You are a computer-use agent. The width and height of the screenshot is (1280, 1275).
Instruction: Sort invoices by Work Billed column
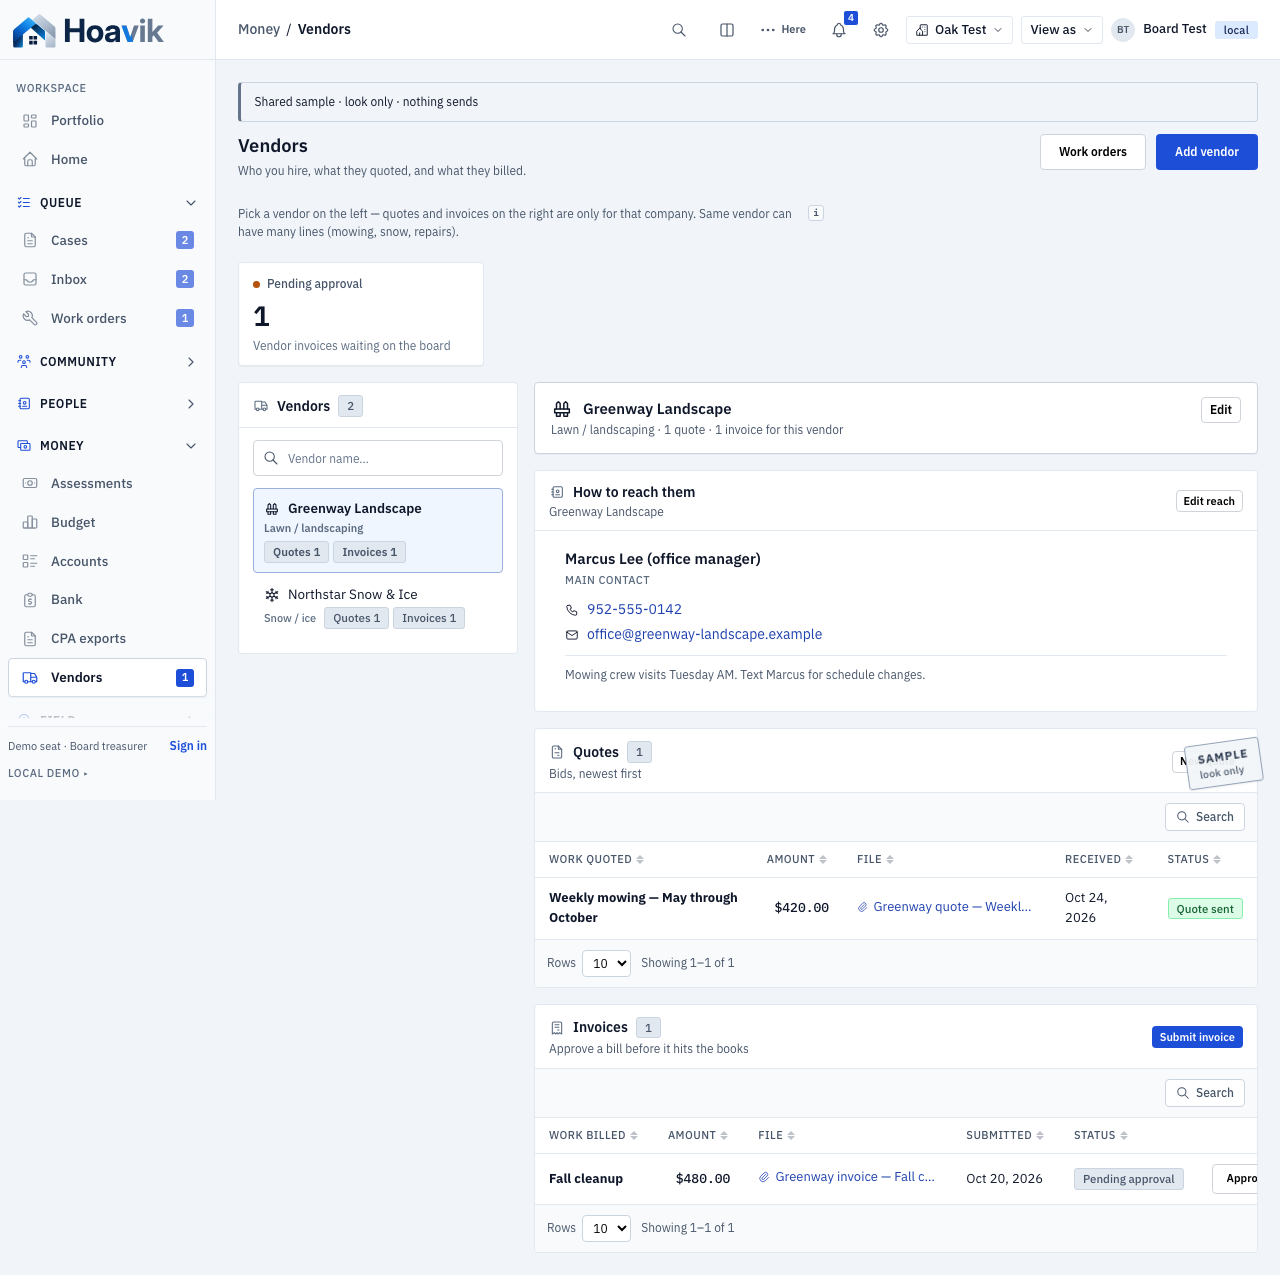click(x=593, y=1135)
